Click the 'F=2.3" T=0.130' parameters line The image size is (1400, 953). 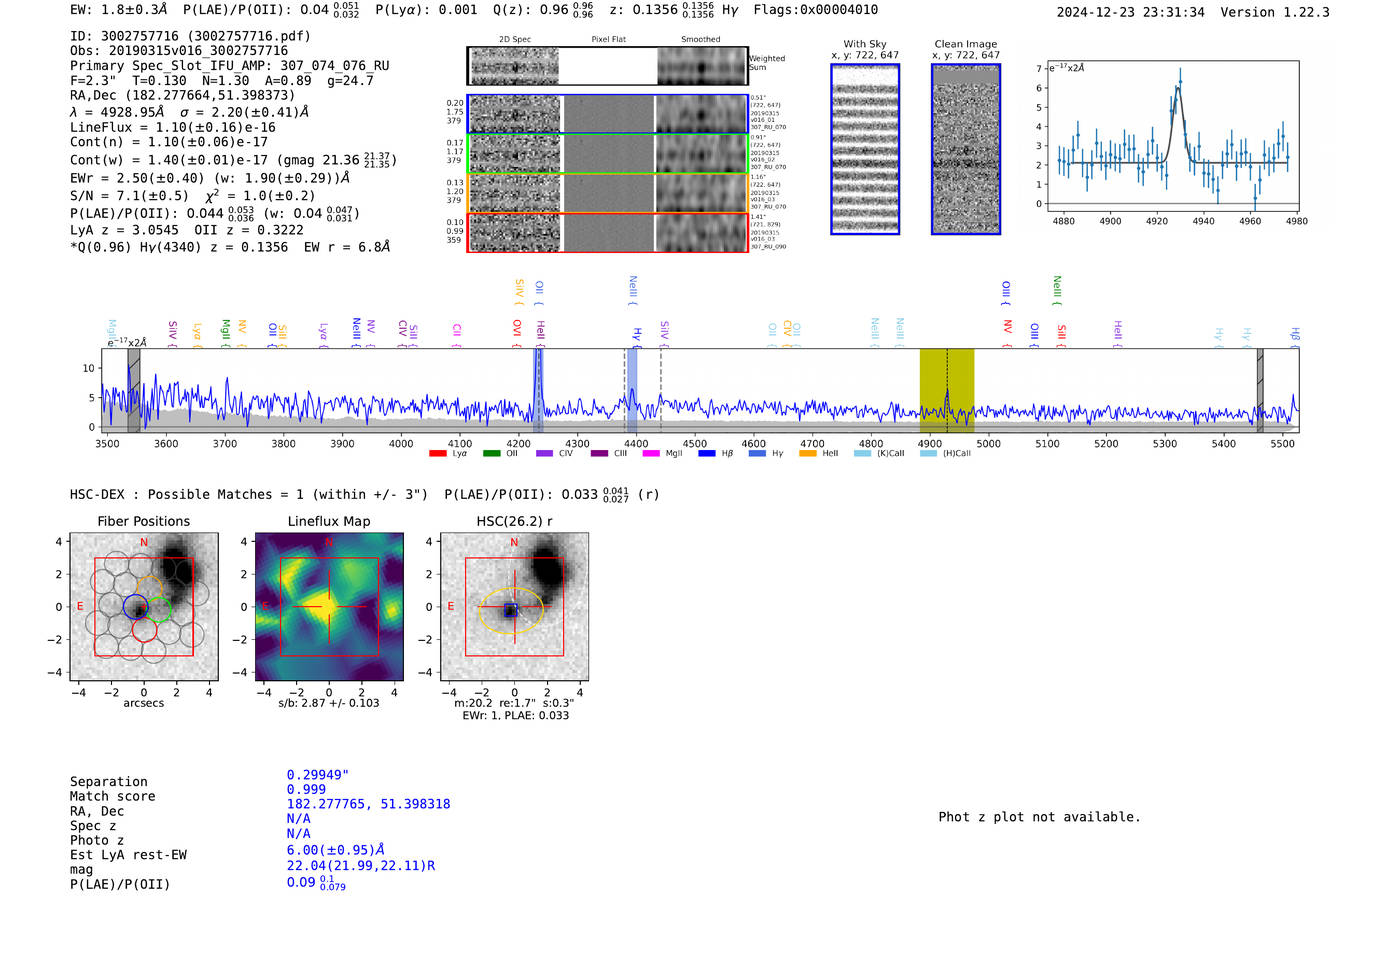click(222, 81)
